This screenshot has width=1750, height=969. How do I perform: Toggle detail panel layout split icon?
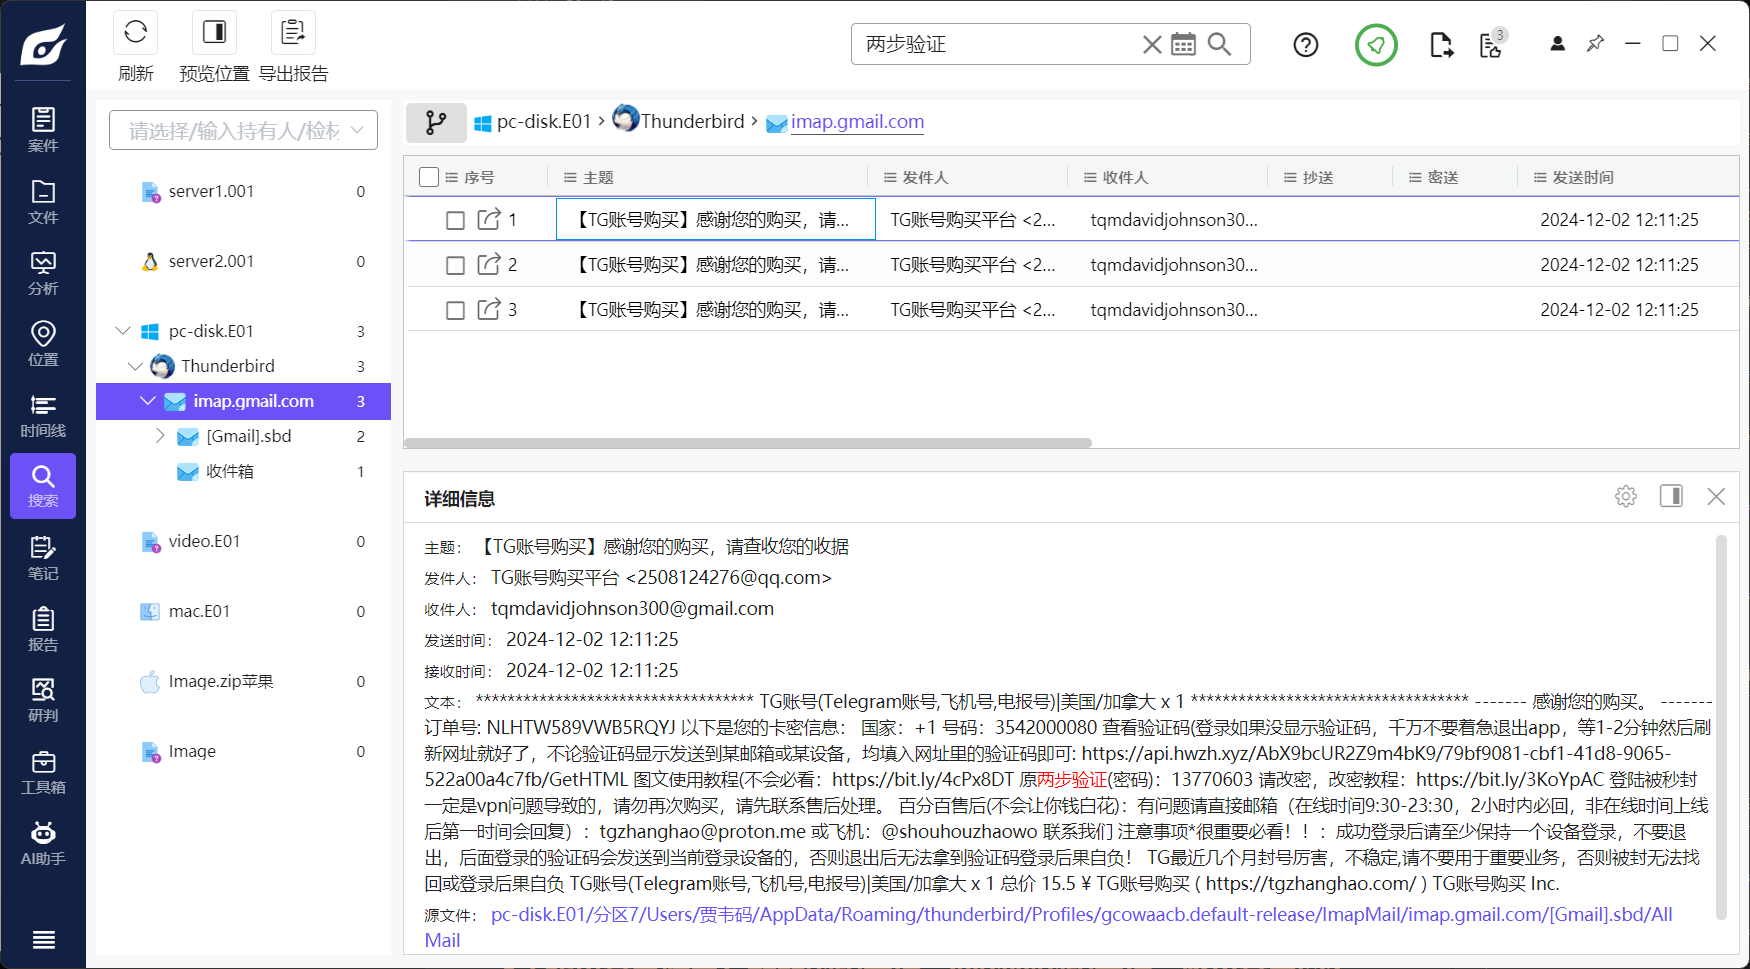(1671, 496)
